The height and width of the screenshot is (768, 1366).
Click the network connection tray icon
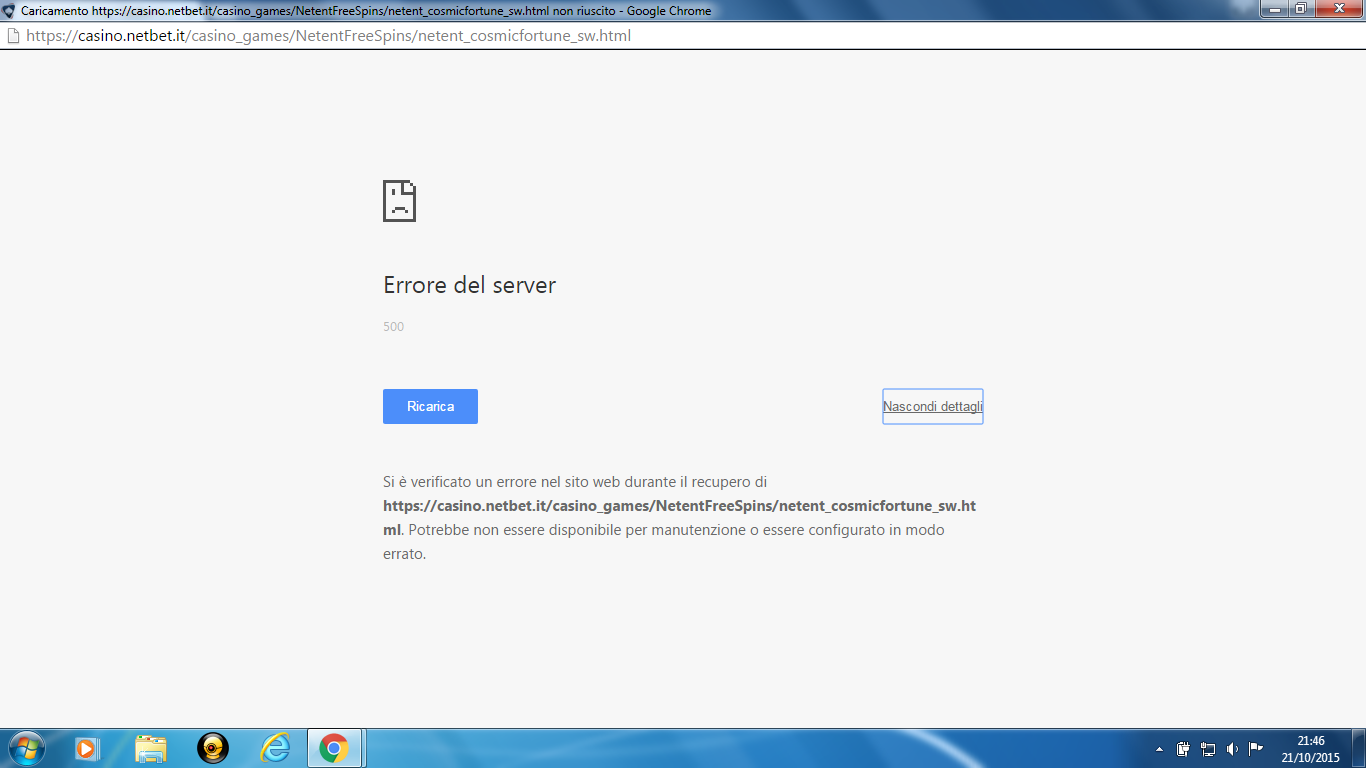pos(1208,748)
